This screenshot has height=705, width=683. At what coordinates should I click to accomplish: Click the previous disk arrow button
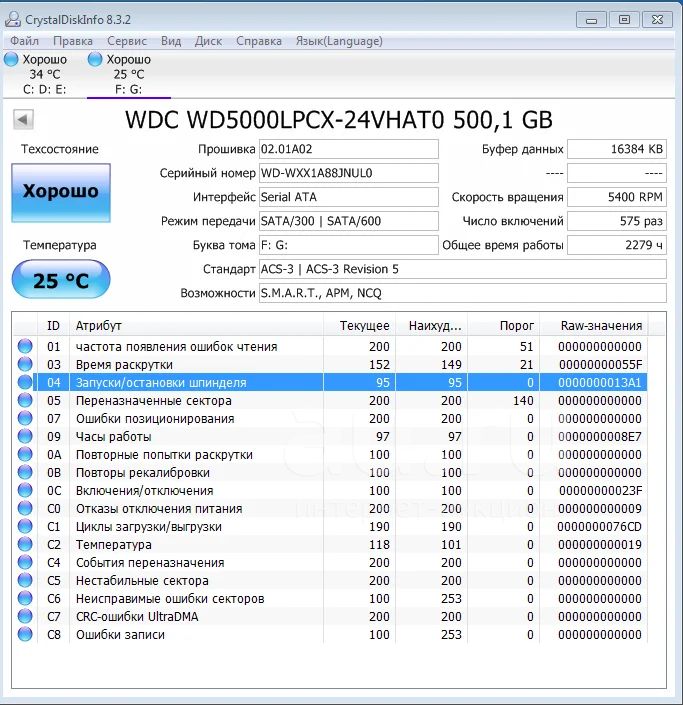coord(23,120)
